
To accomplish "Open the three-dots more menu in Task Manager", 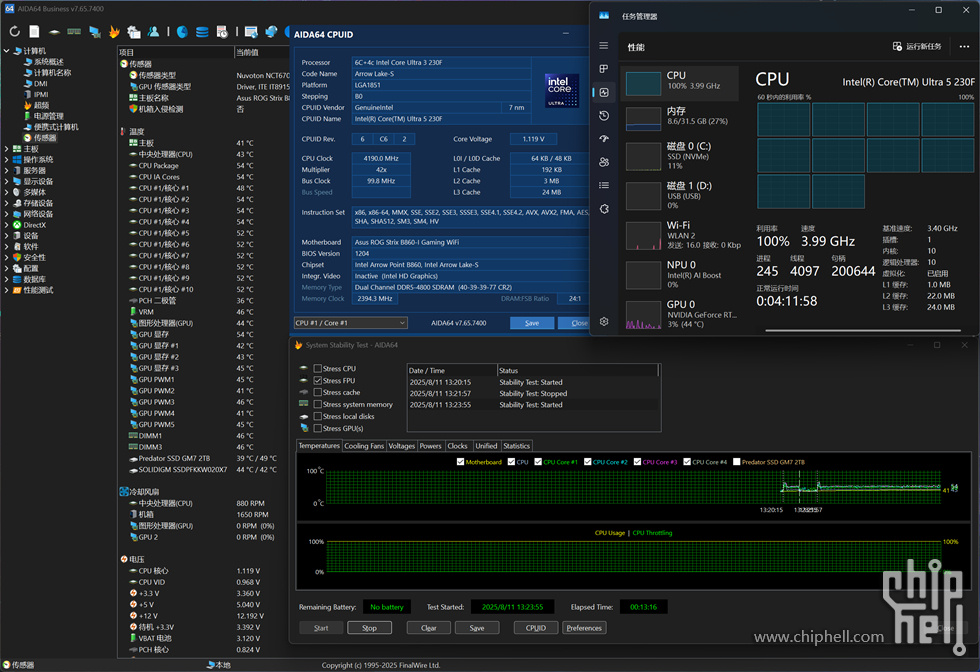I will (x=964, y=46).
